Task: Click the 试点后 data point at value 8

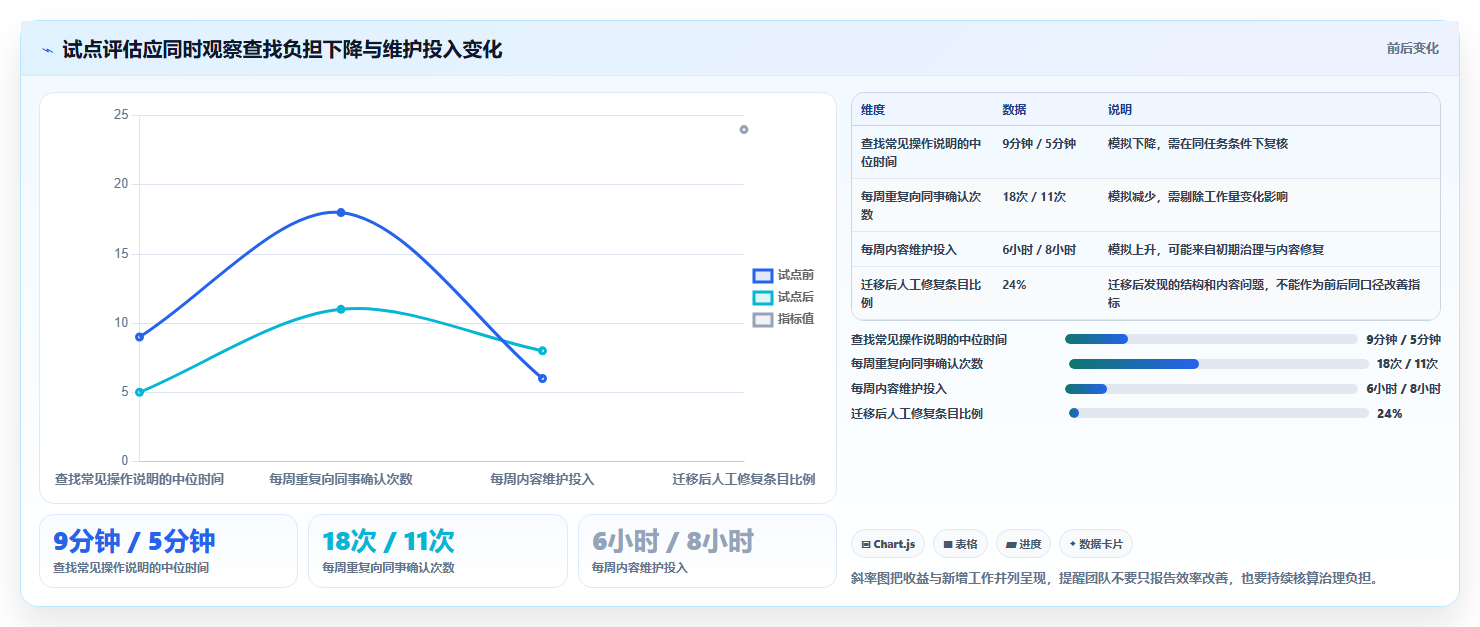Action: coord(542,350)
